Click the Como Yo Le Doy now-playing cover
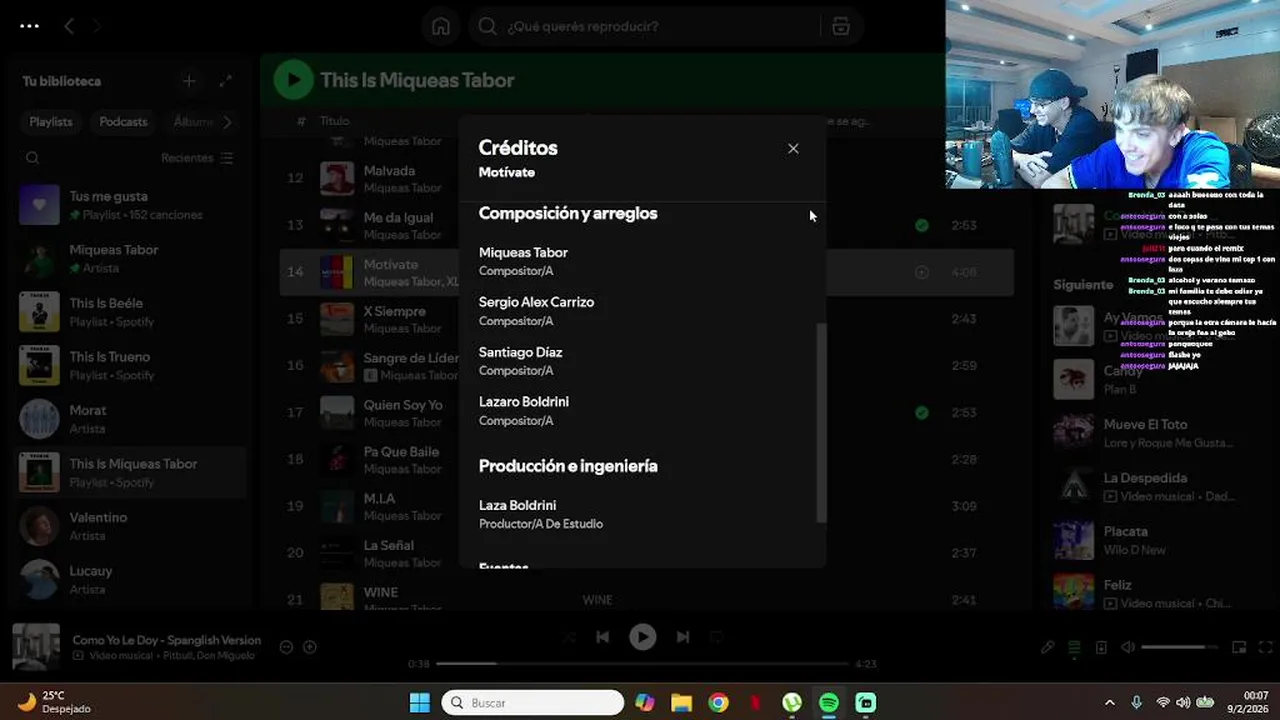The image size is (1280, 720). tap(36, 647)
